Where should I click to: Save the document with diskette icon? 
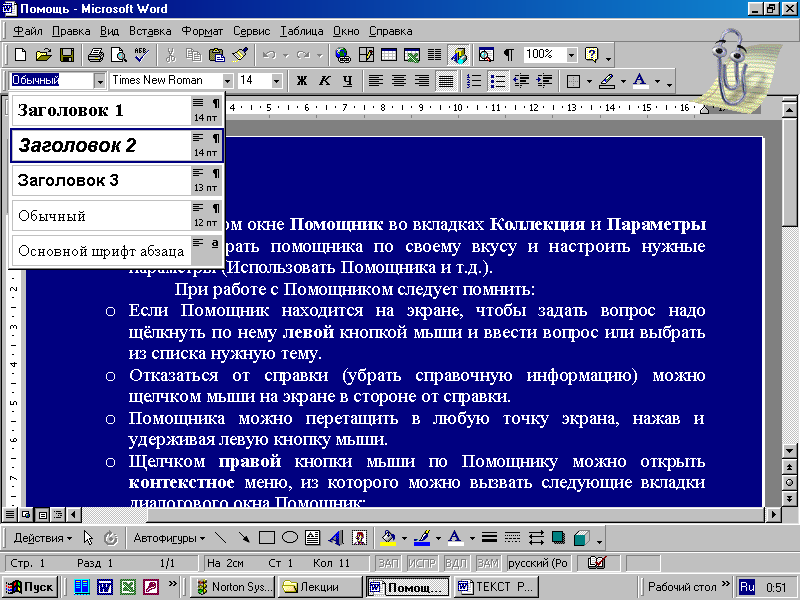tap(67, 55)
